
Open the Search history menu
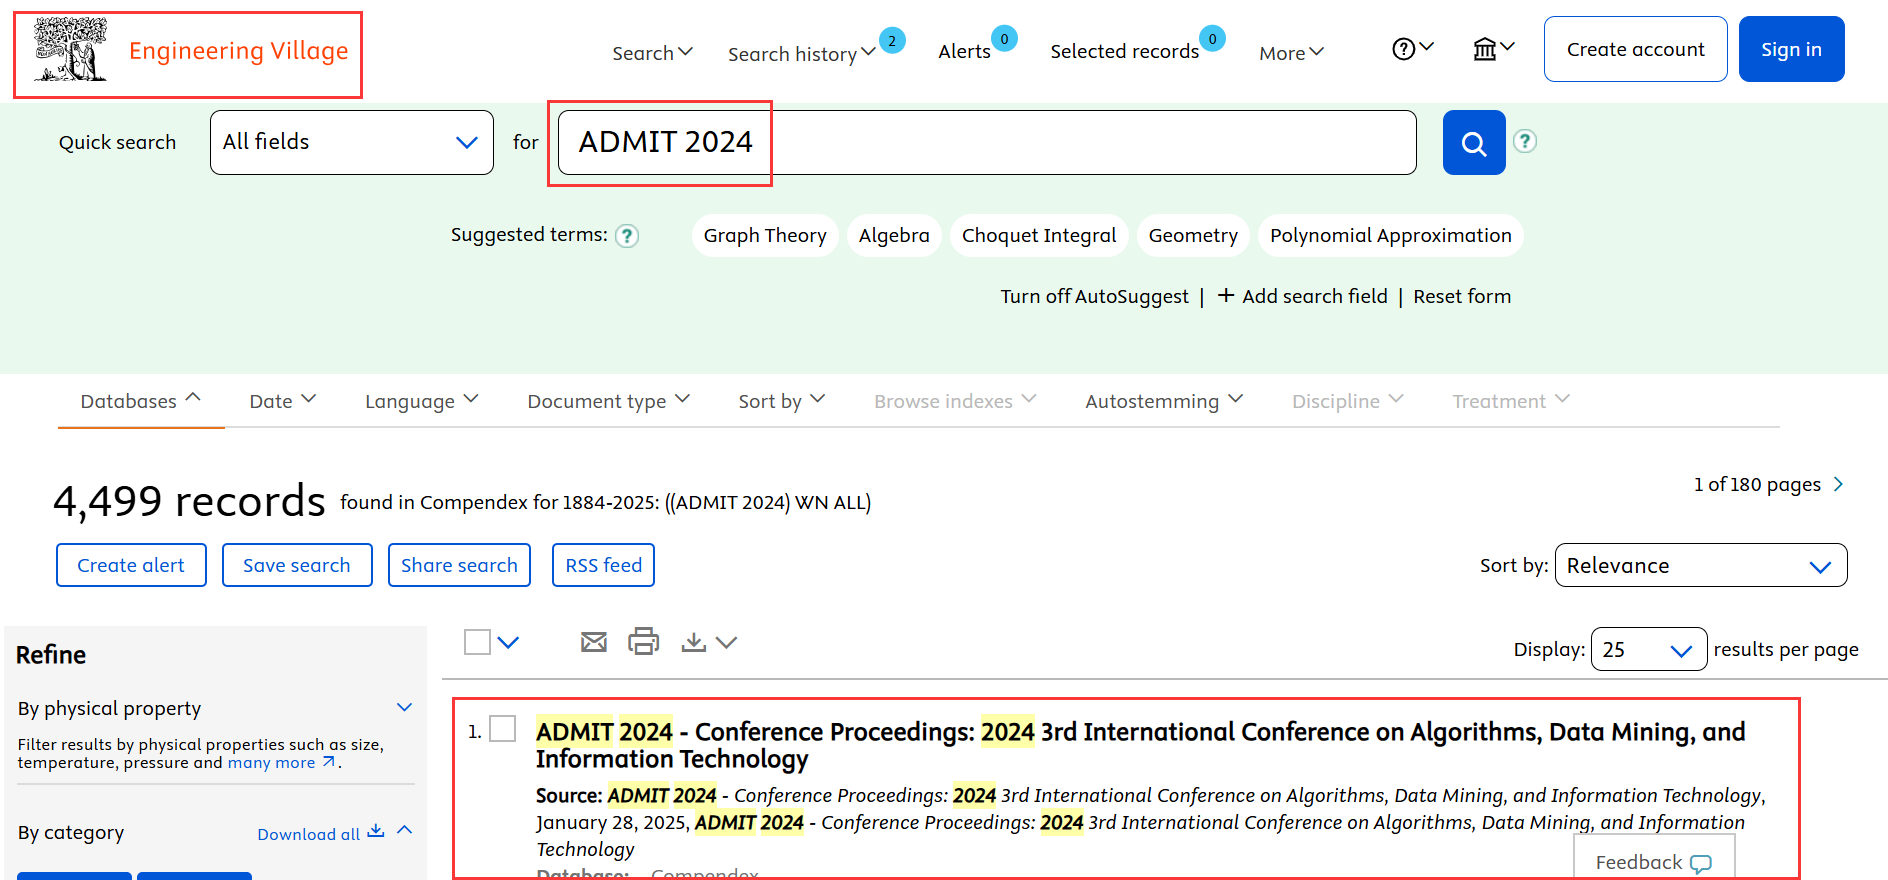coord(800,54)
